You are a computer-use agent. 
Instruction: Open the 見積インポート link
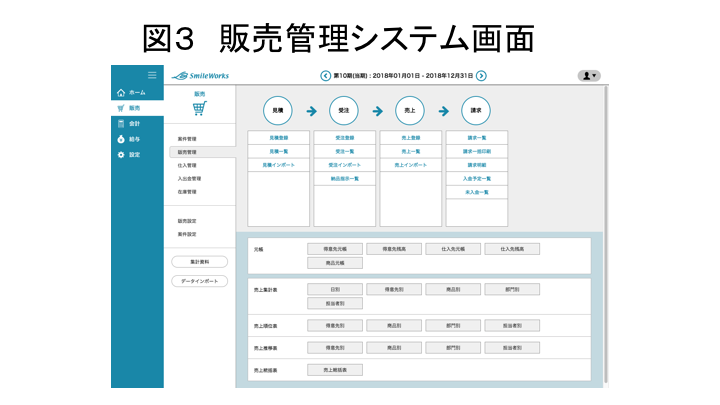279,165
